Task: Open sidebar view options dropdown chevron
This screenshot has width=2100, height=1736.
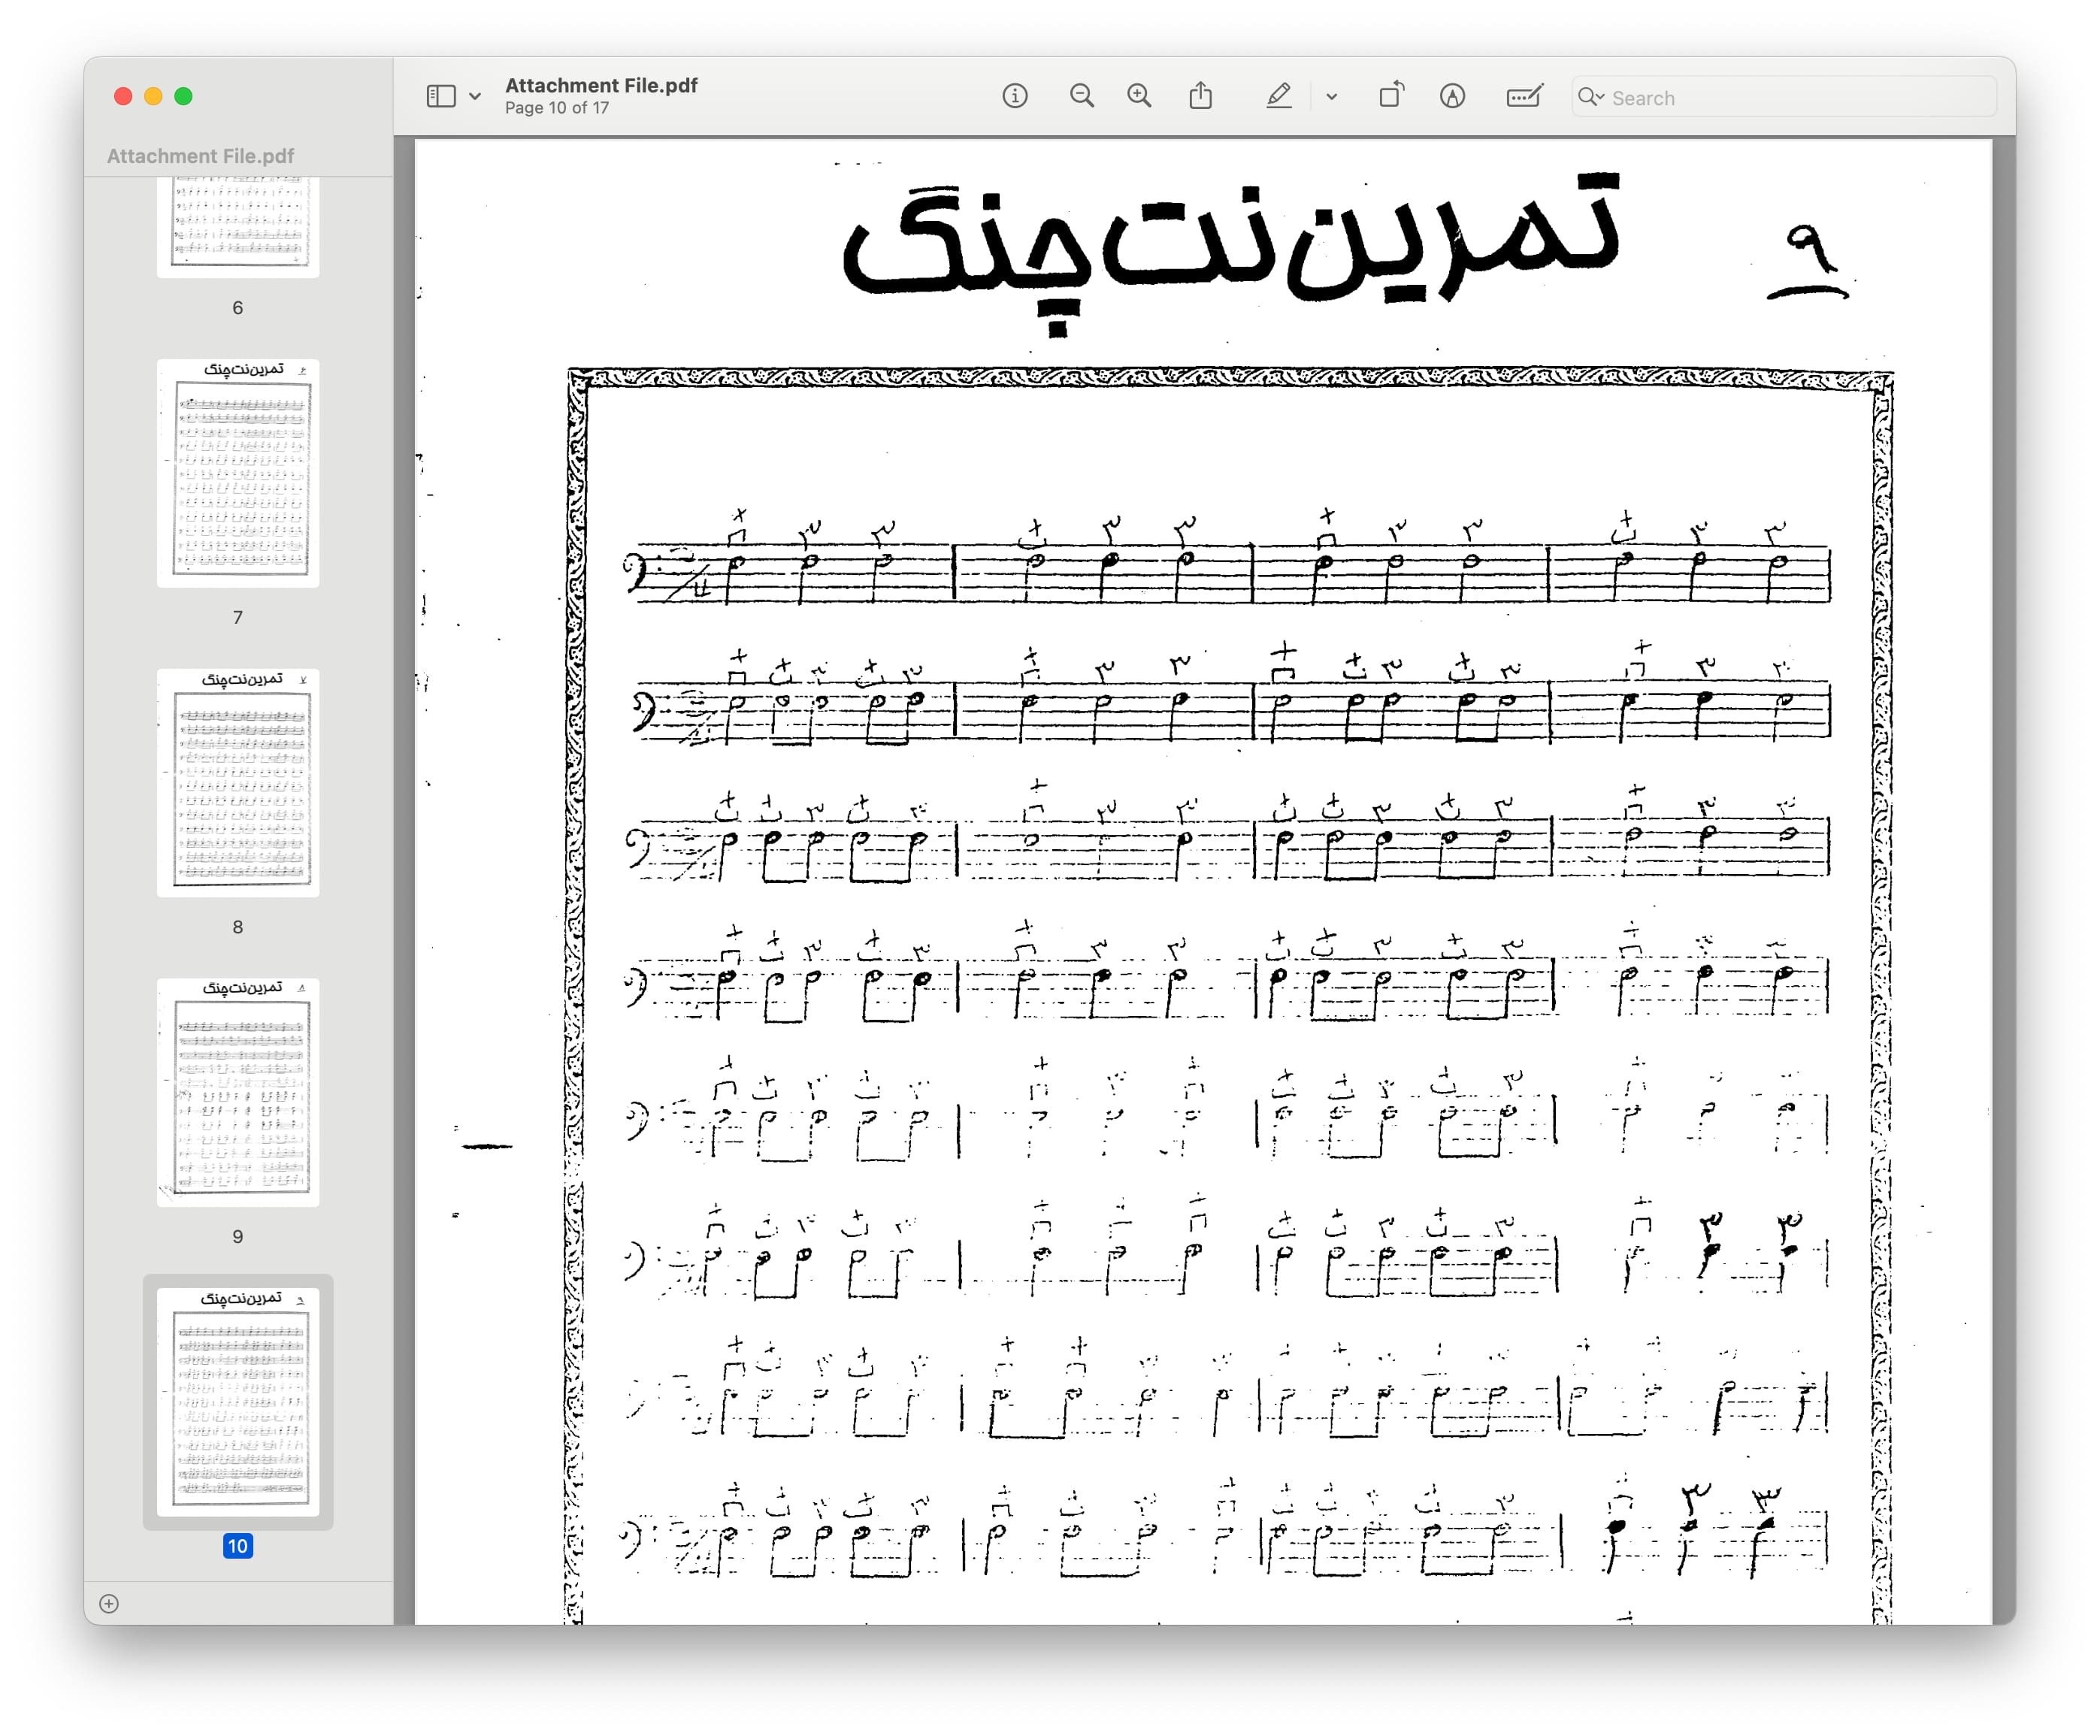Action: (x=475, y=97)
